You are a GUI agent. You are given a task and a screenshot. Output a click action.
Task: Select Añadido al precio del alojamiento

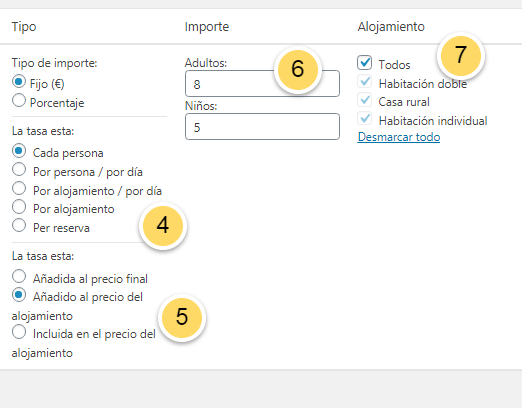tap(19, 295)
